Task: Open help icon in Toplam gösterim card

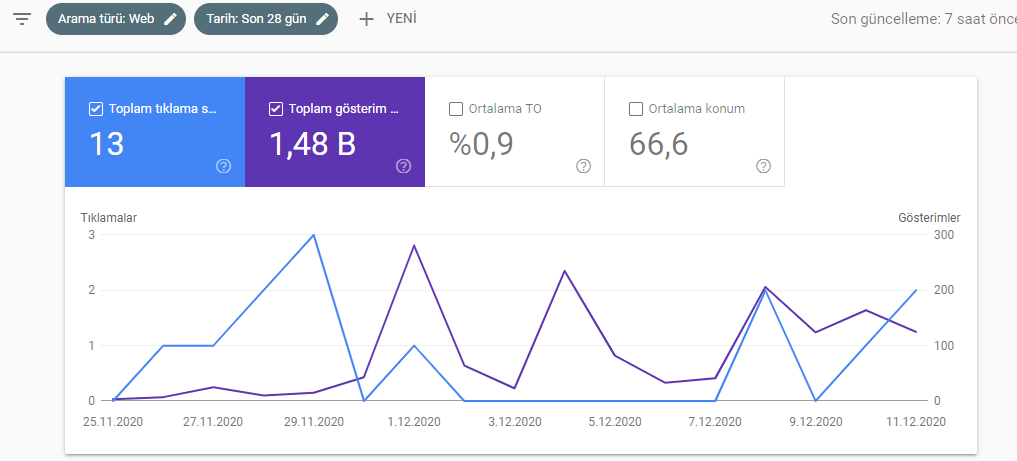Action: pyautogui.click(x=403, y=167)
